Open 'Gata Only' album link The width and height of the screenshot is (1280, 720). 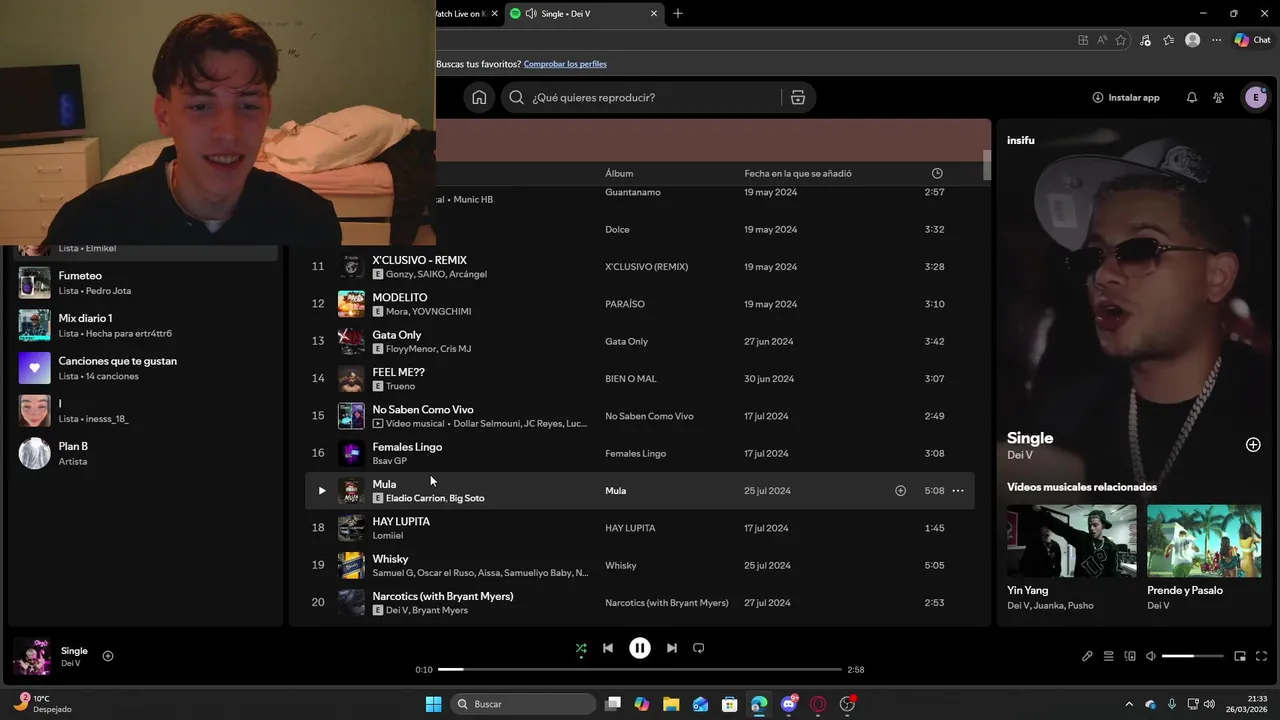(627, 342)
